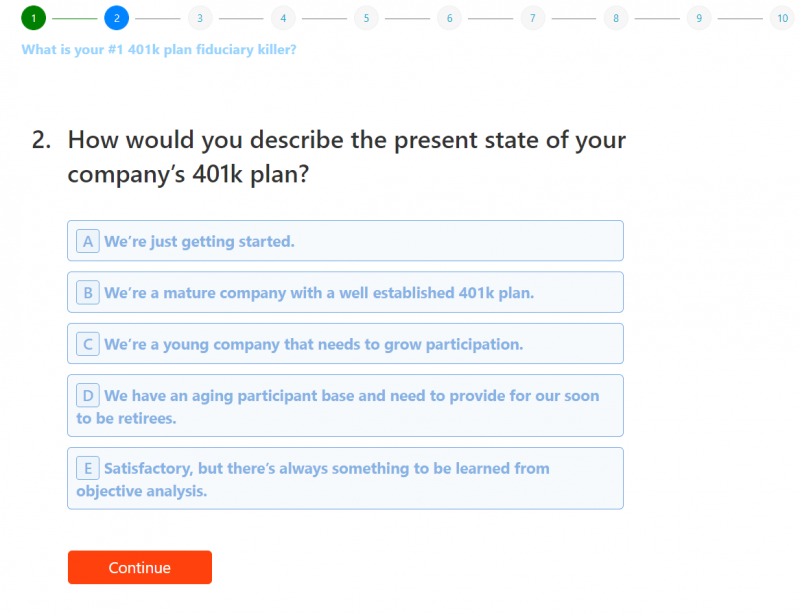Click the letter E badge

(88, 468)
